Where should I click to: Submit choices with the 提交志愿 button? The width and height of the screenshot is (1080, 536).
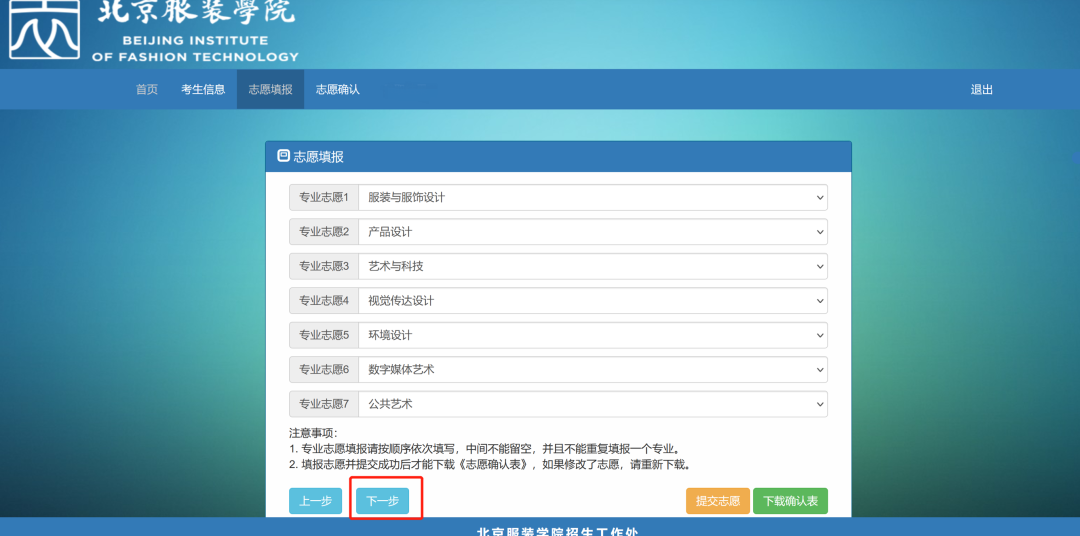(x=718, y=501)
